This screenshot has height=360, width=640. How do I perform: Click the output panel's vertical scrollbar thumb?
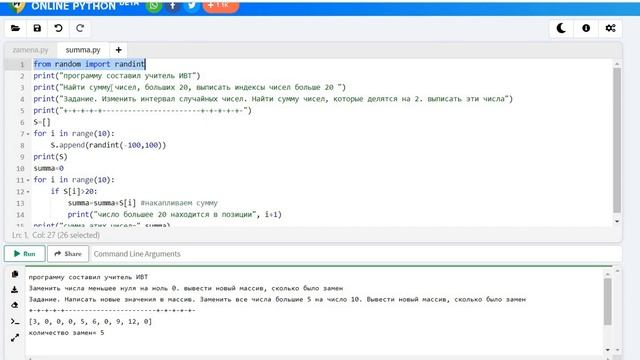click(608, 302)
